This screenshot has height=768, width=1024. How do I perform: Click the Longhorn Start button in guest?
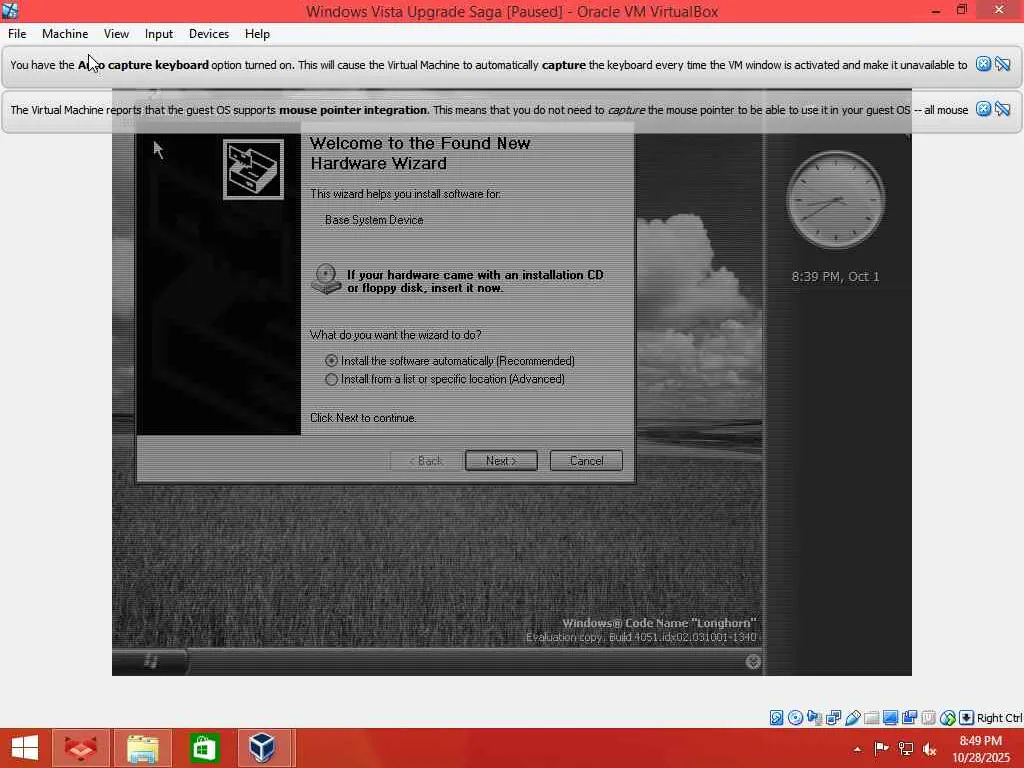151,661
